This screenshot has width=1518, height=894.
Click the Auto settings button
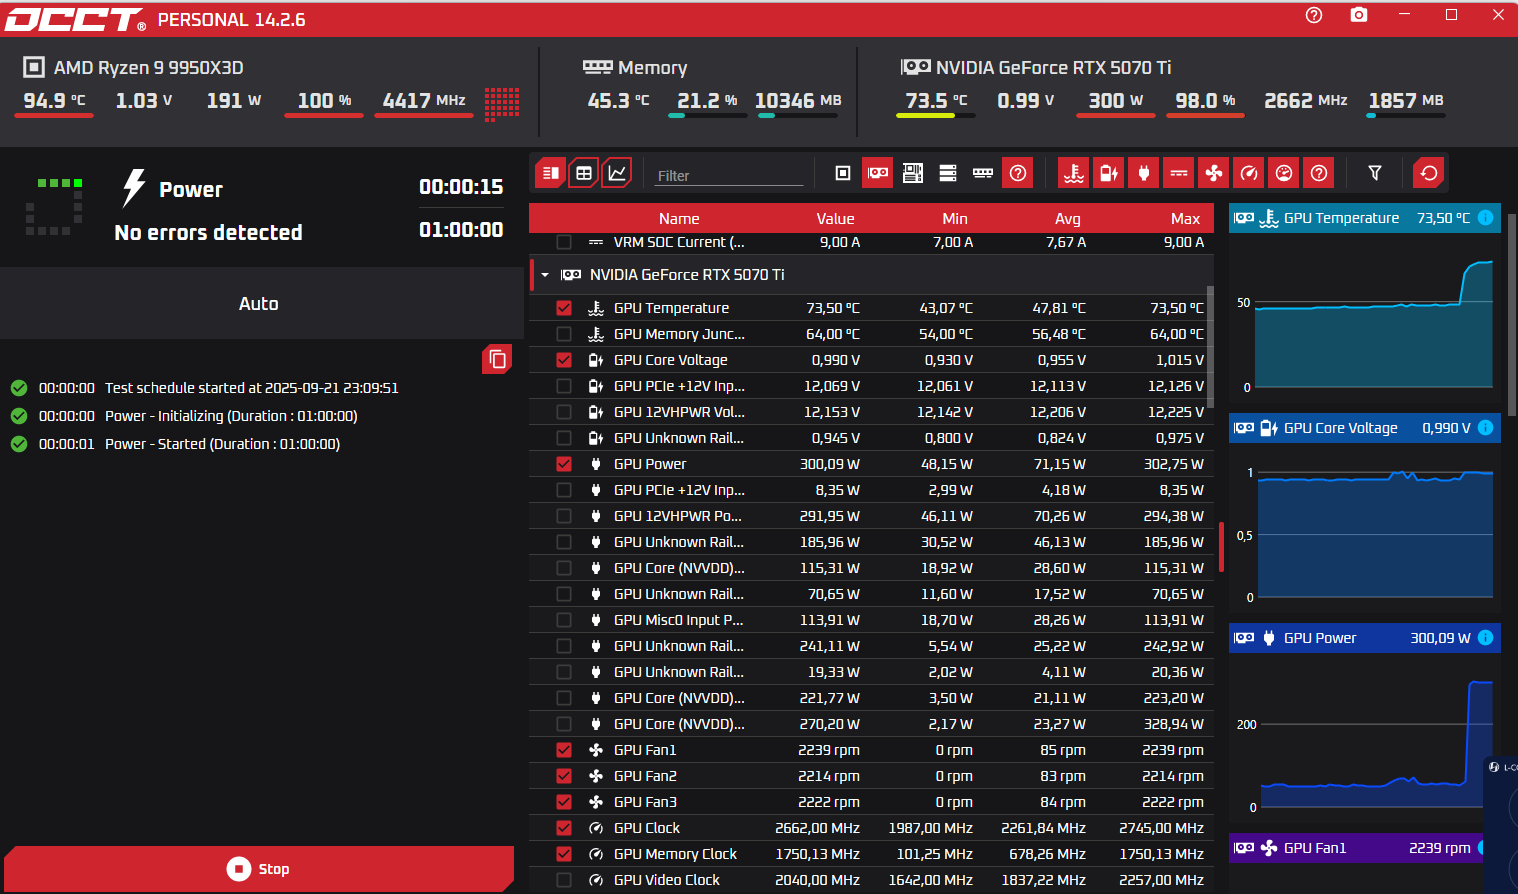click(x=259, y=303)
